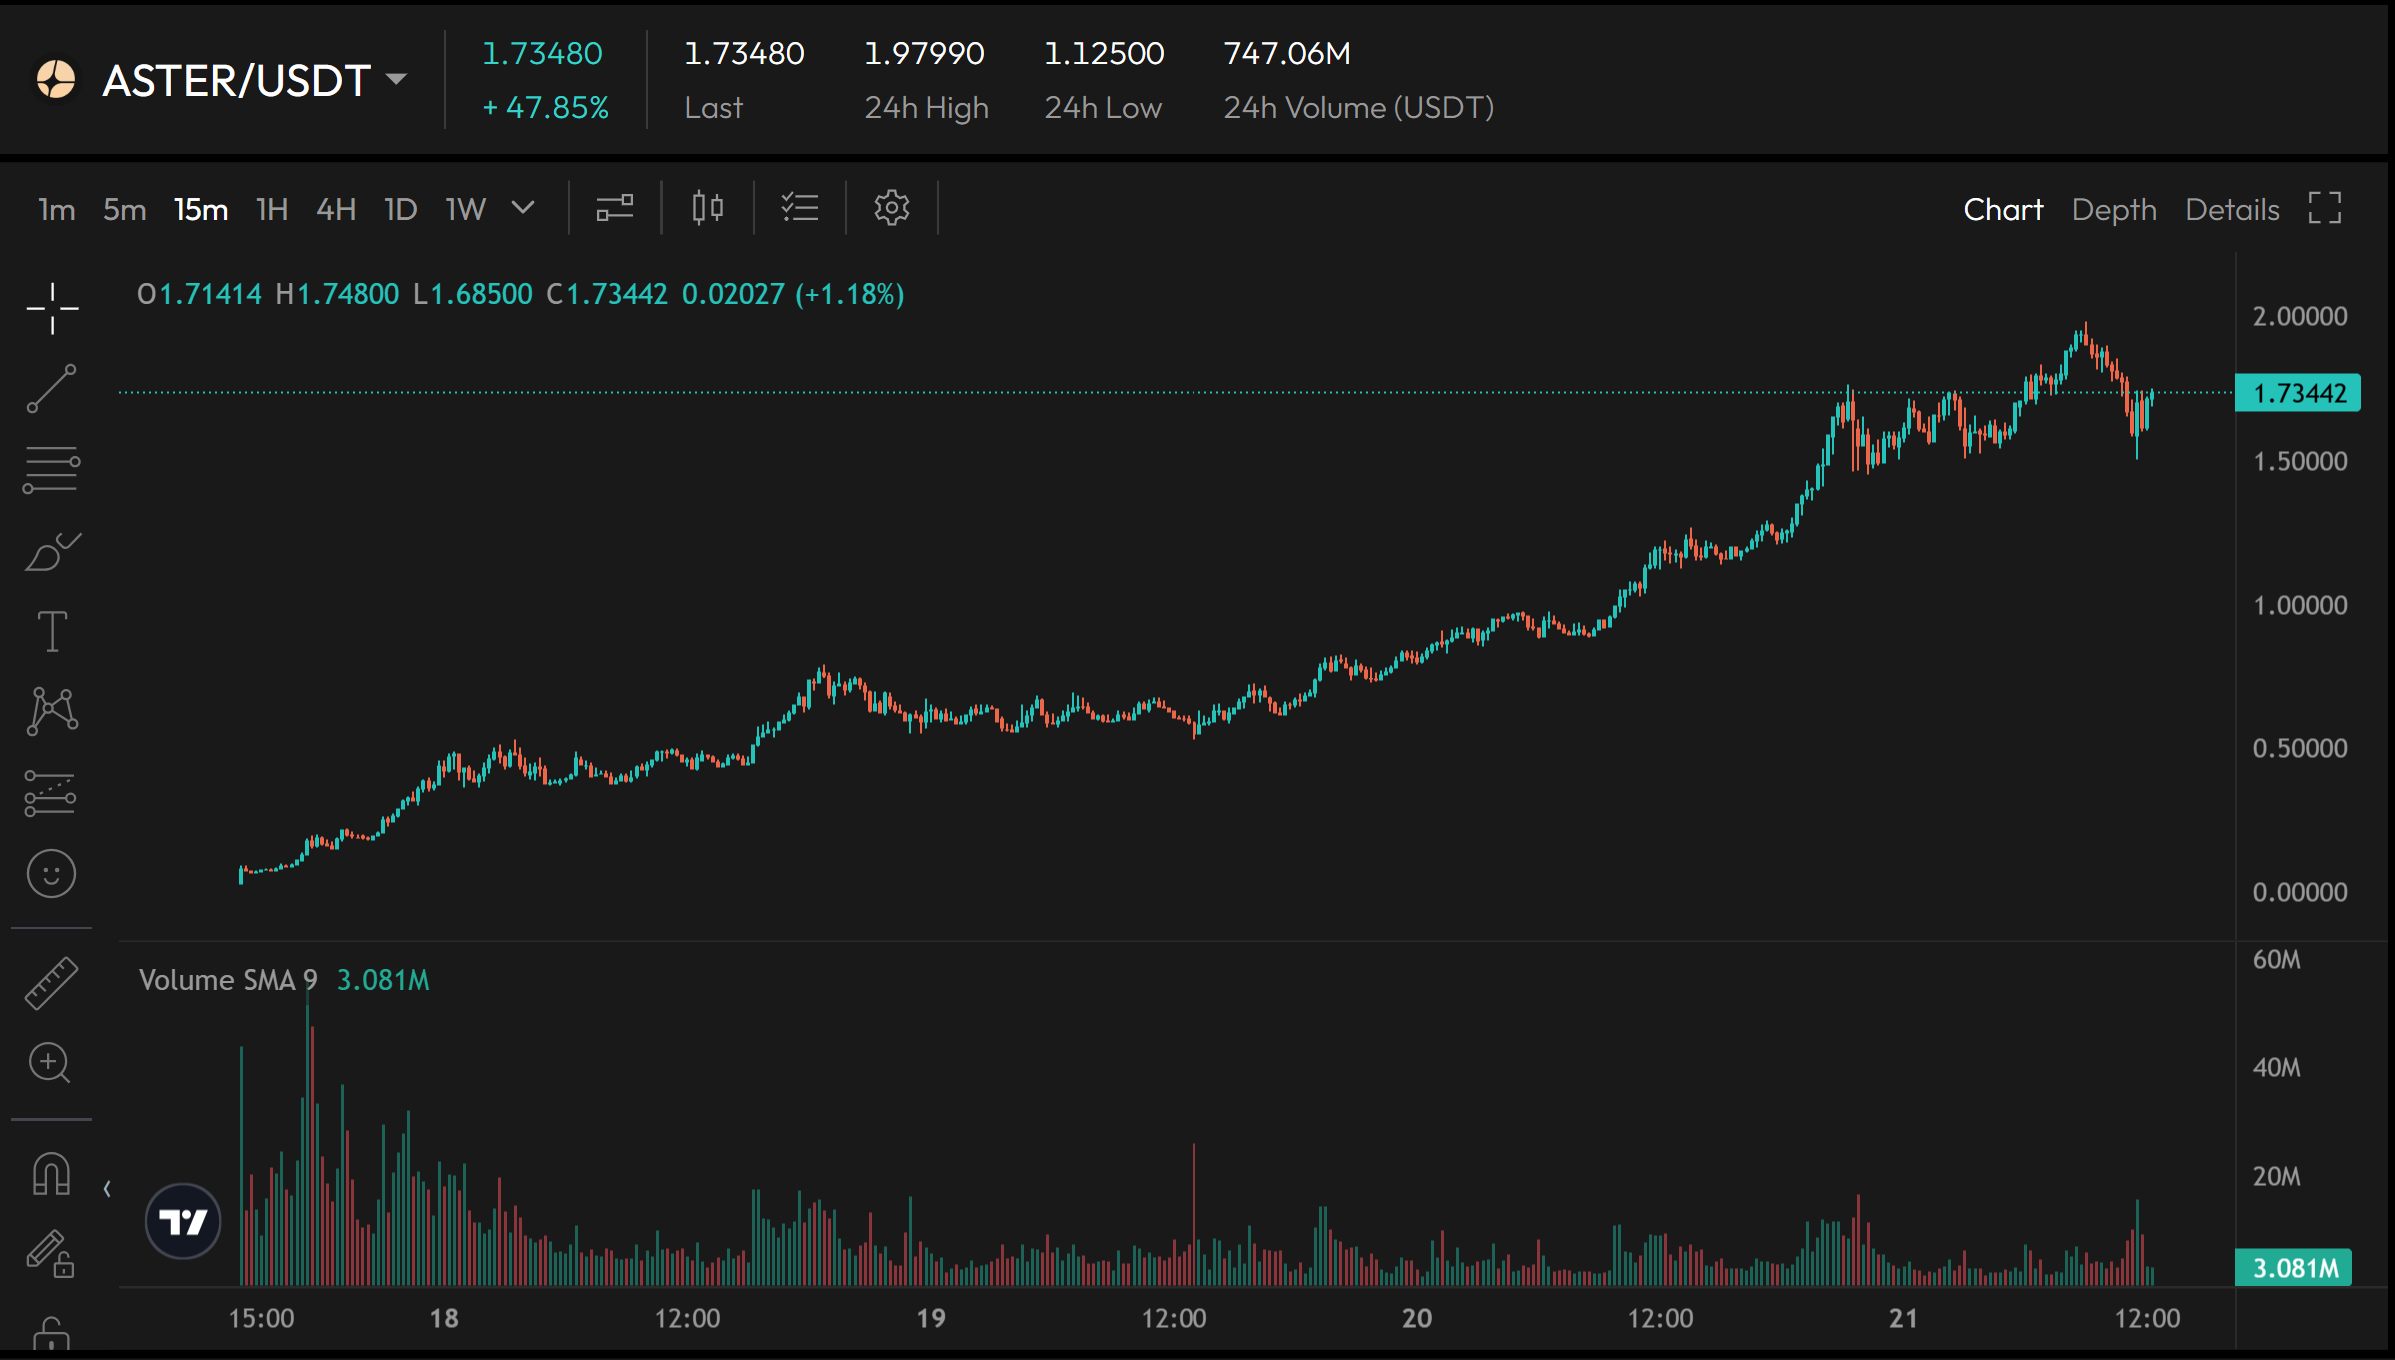Expand more timeframe intervals chevron

click(x=523, y=208)
